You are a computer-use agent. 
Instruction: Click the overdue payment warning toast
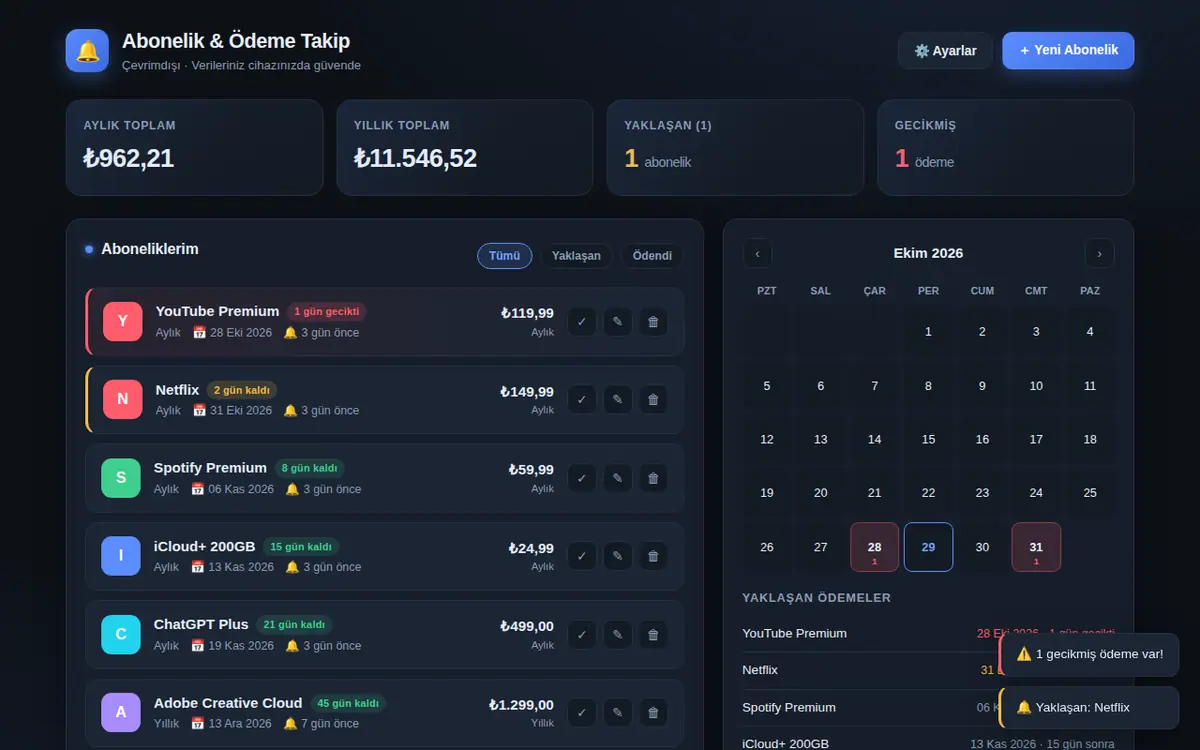tap(1089, 654)
